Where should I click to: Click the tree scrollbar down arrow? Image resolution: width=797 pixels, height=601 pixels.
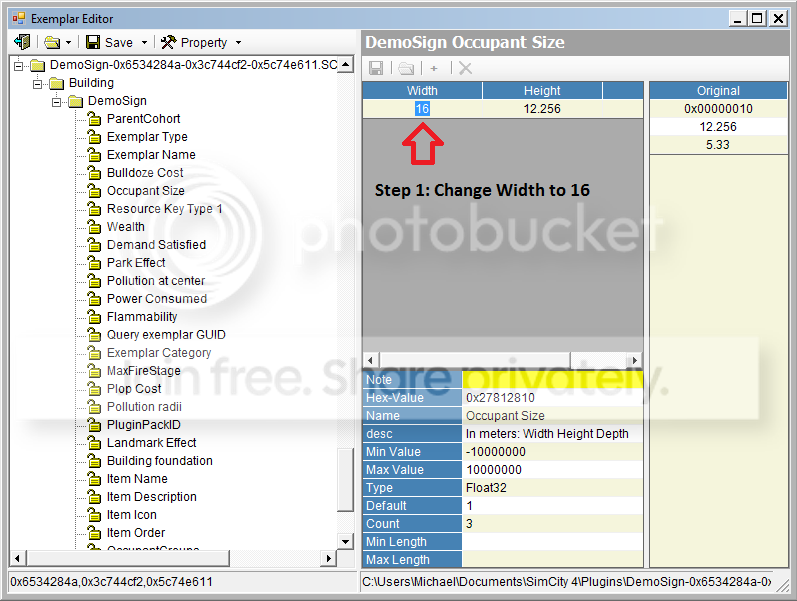point(346,542)
